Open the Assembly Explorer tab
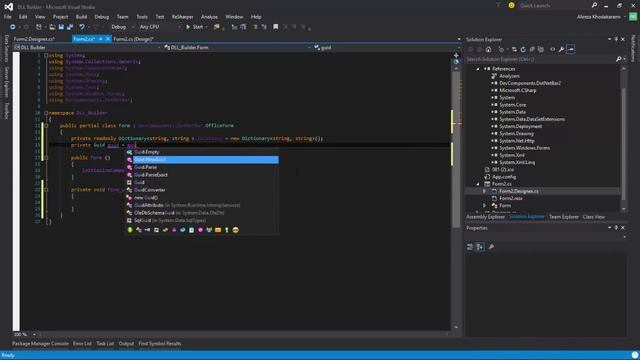Viewport: 640px width, 360px height. point(485,217)
